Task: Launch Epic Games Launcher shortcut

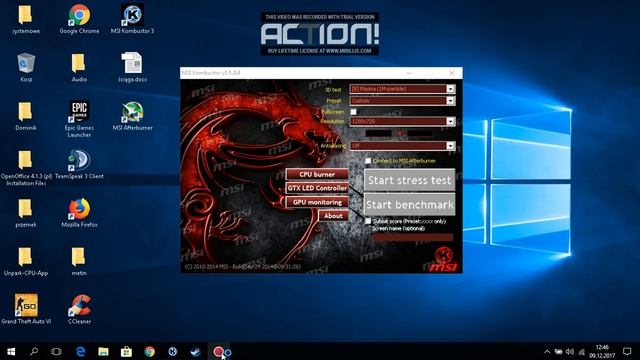Action: coord(79,119)
